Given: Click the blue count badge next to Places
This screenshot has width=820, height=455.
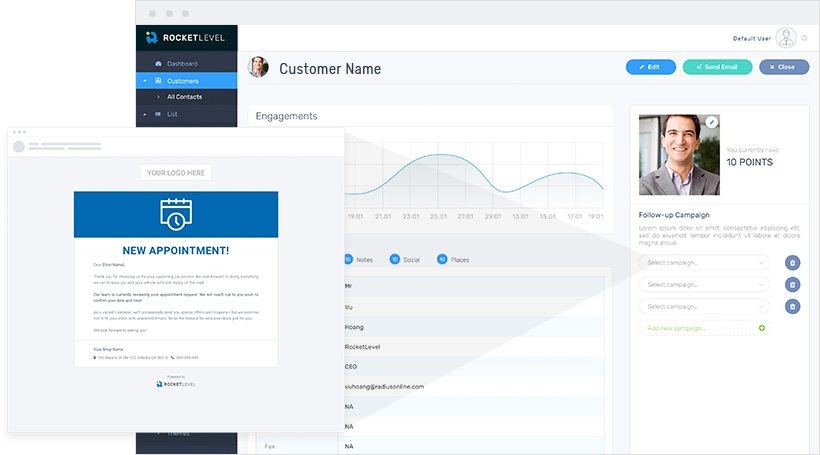Looking at the screenshot, I should (x=442, y=259).
